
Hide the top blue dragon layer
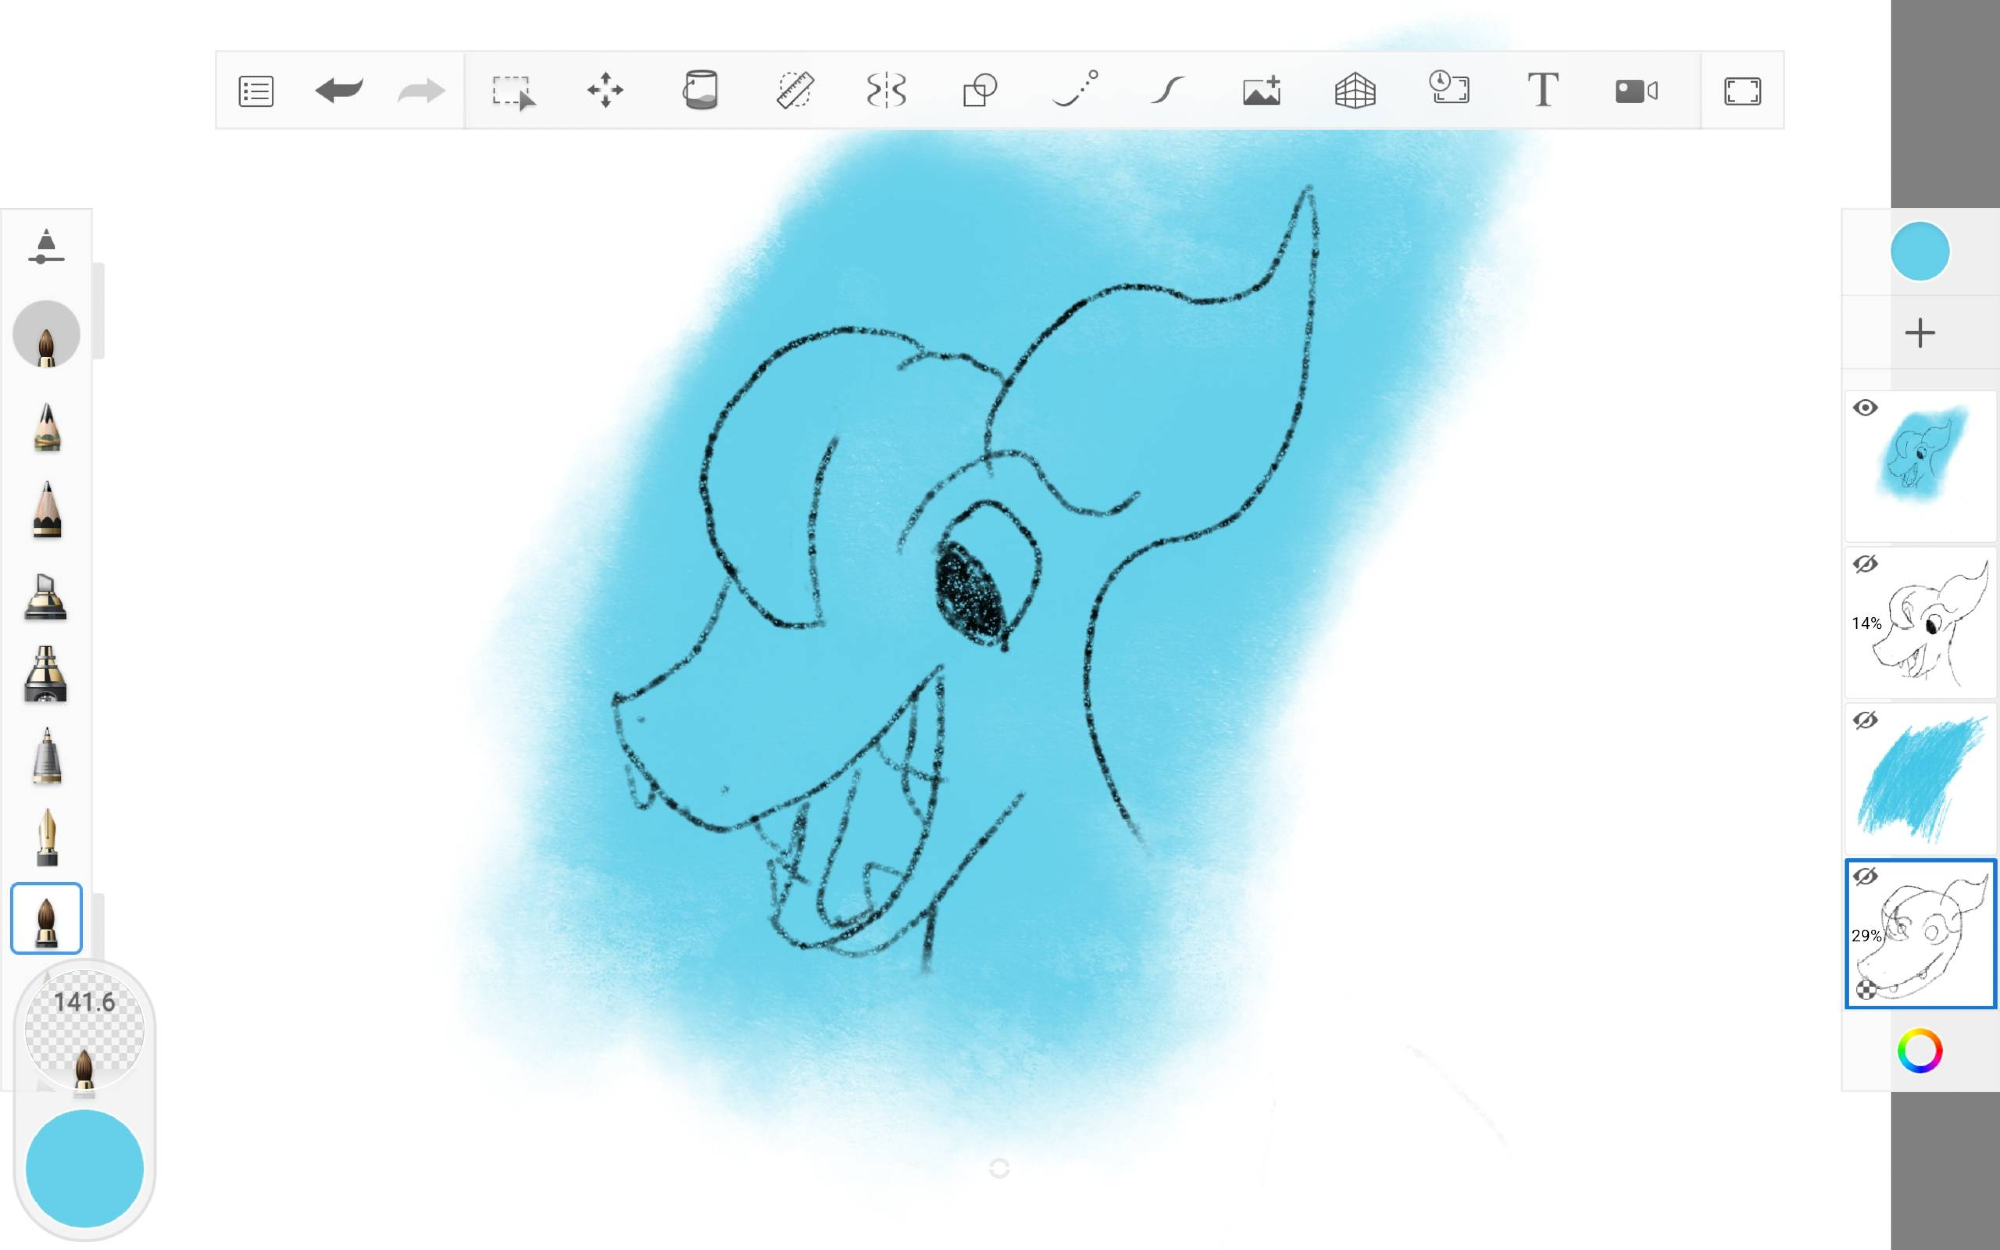click(1865, 408)
